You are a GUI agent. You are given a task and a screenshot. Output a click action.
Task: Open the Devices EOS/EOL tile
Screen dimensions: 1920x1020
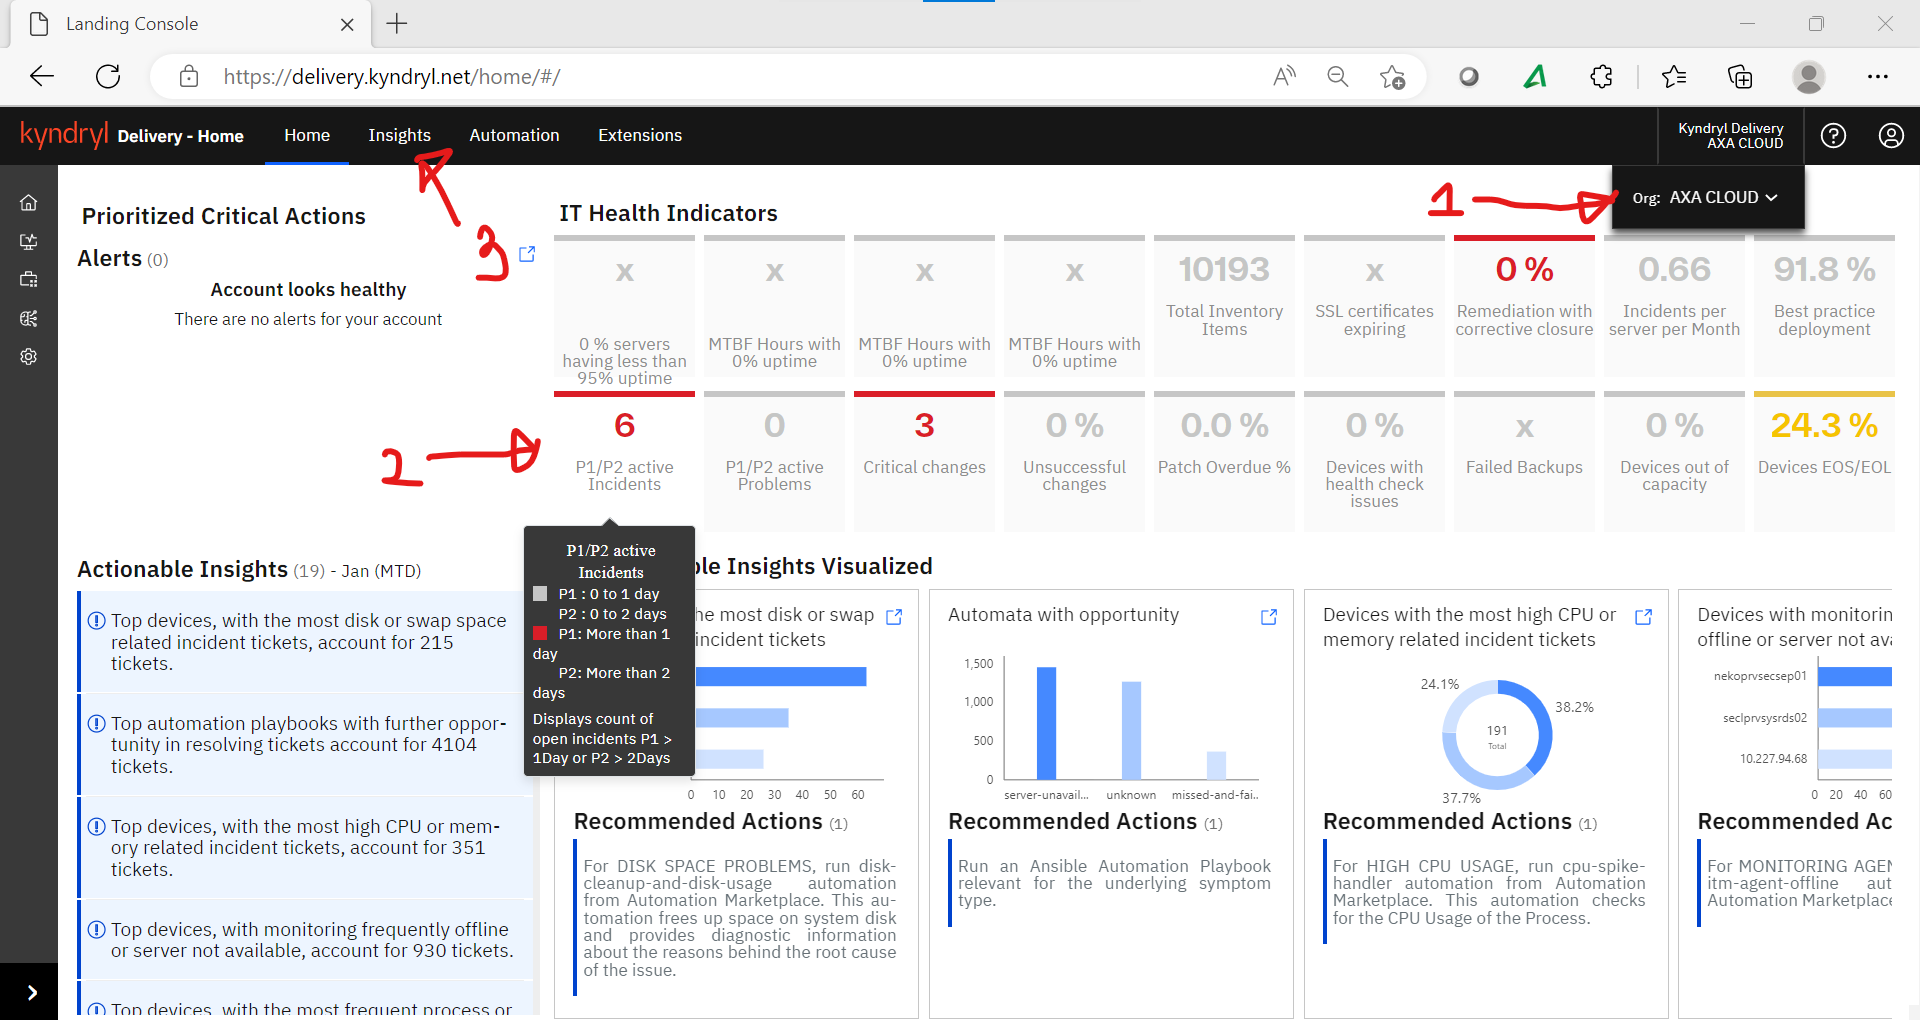click(1824, 461)
